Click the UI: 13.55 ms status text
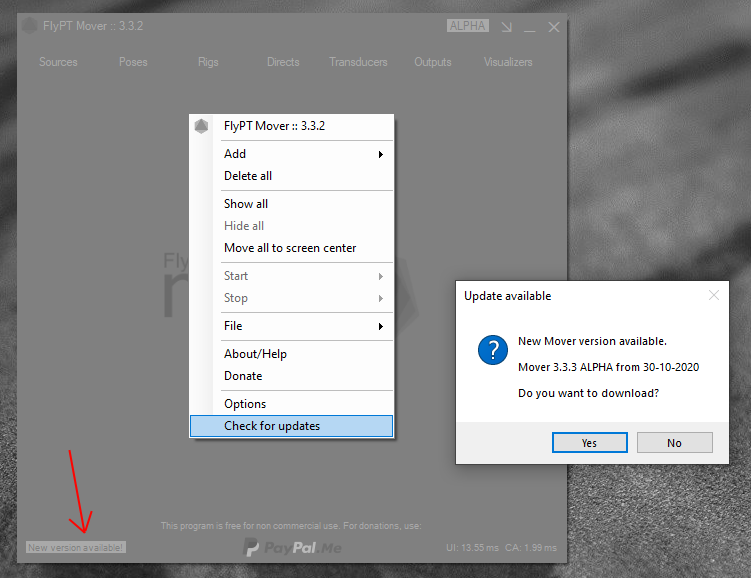 [x=472, y=547]
